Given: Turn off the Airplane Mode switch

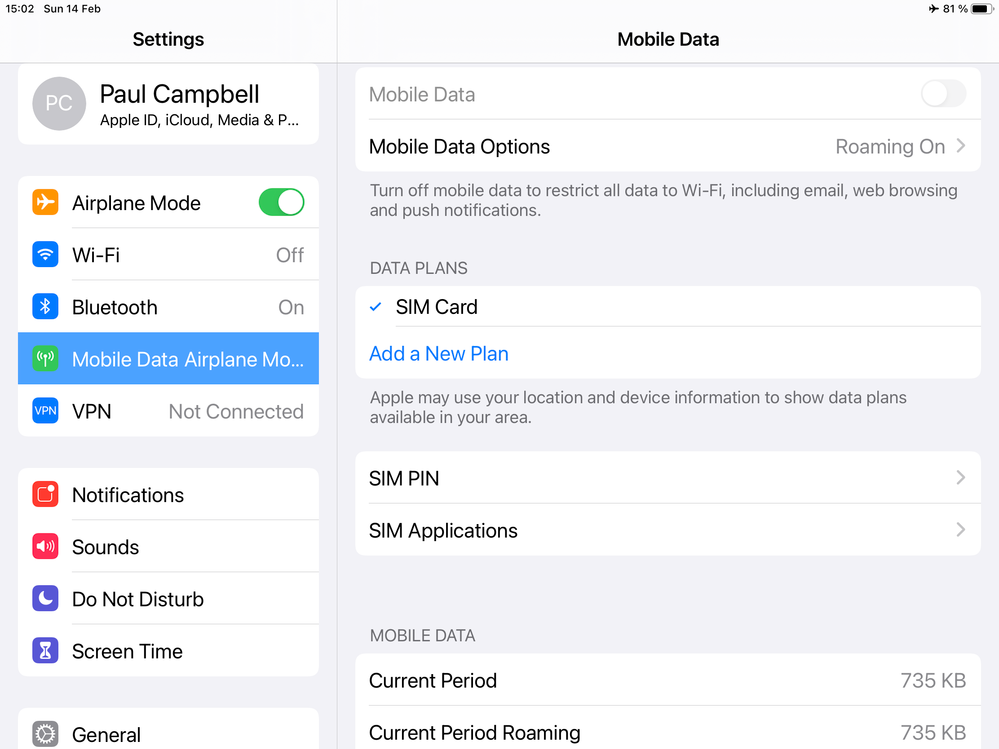Looking at the screenshot, I should coord(281,203).
